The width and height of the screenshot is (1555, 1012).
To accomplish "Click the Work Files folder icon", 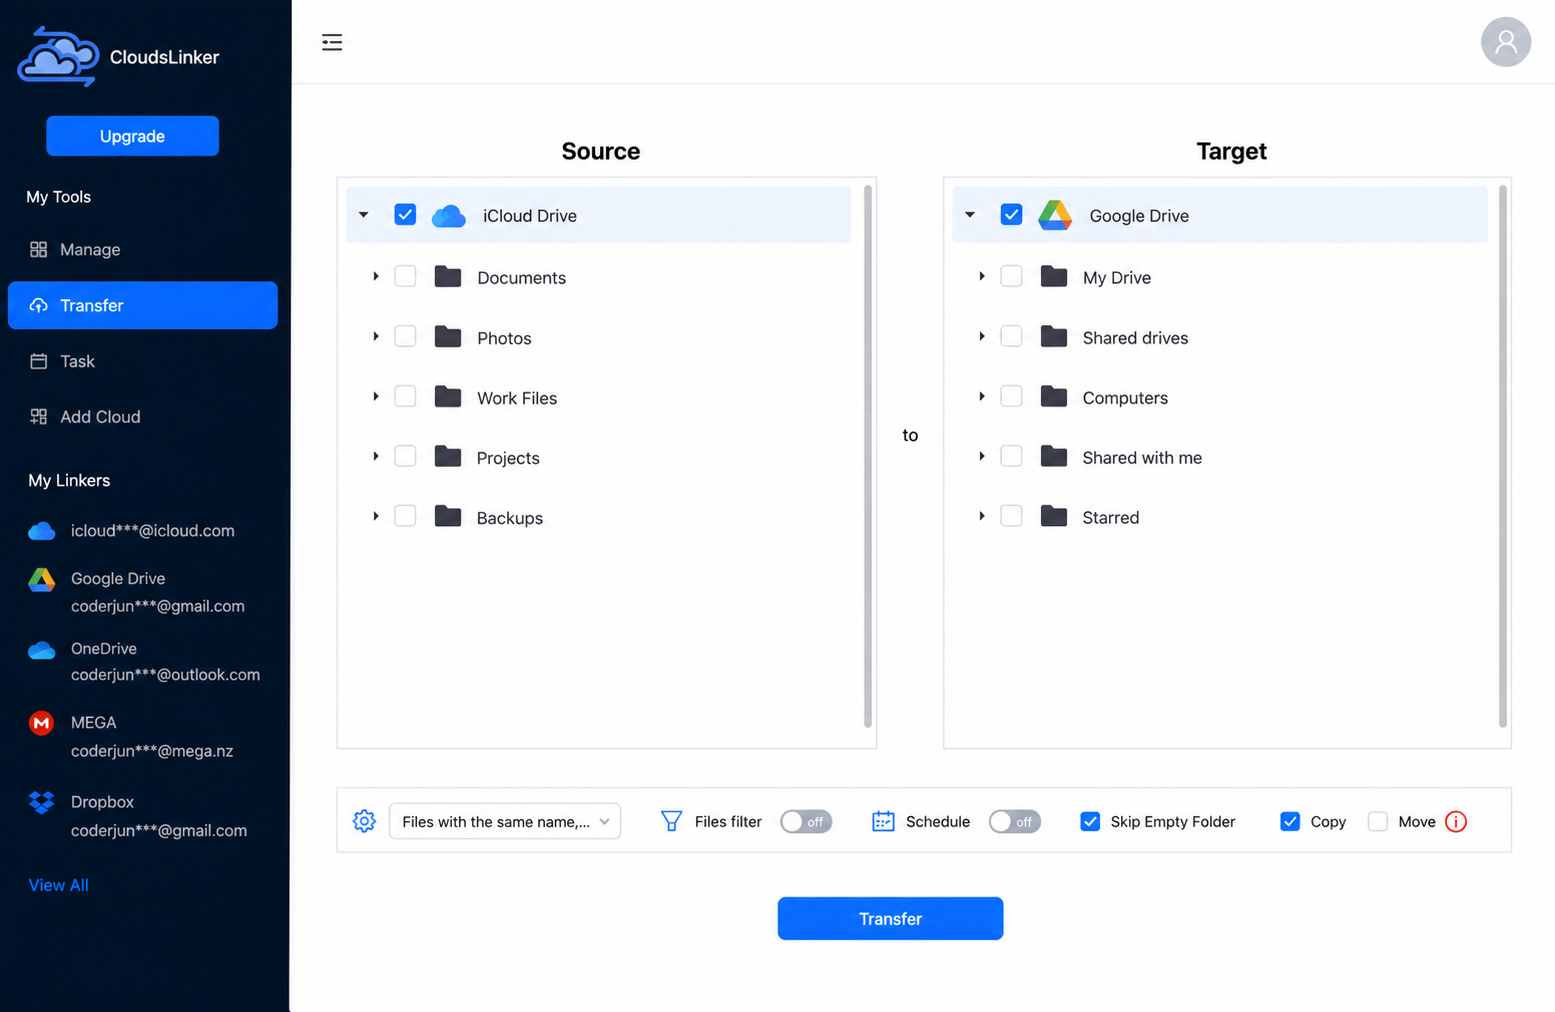I will (448, 397).
